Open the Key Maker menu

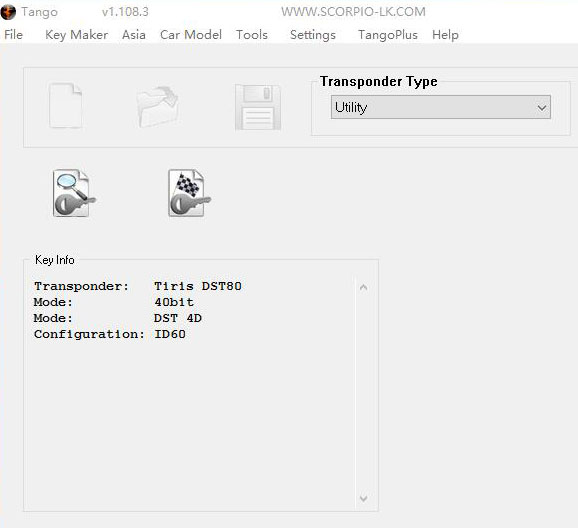tap(77, 35)
